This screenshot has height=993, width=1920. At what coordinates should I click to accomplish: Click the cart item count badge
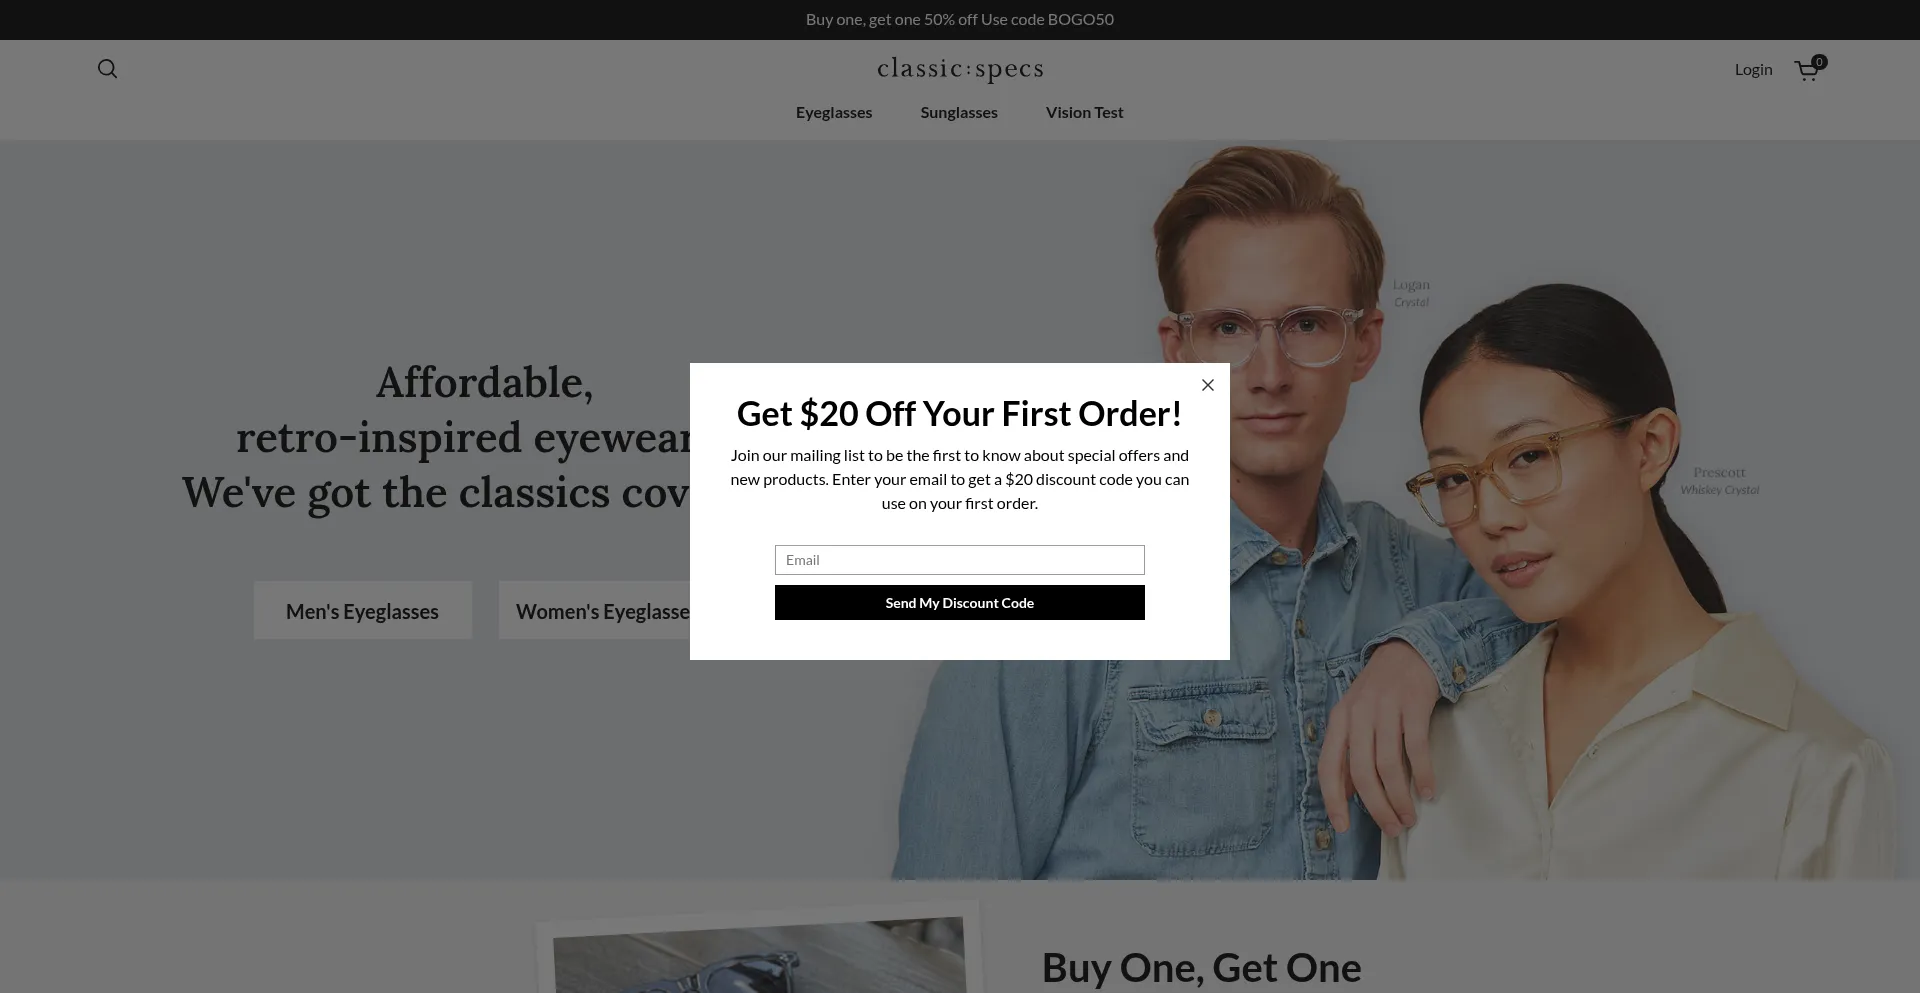click(x=1819, y=62)
